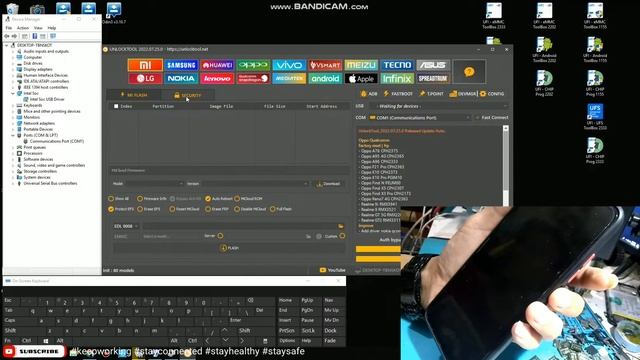Select the Nokia brand icon
This screenshot has height=360, width=640.
[181, 78]
